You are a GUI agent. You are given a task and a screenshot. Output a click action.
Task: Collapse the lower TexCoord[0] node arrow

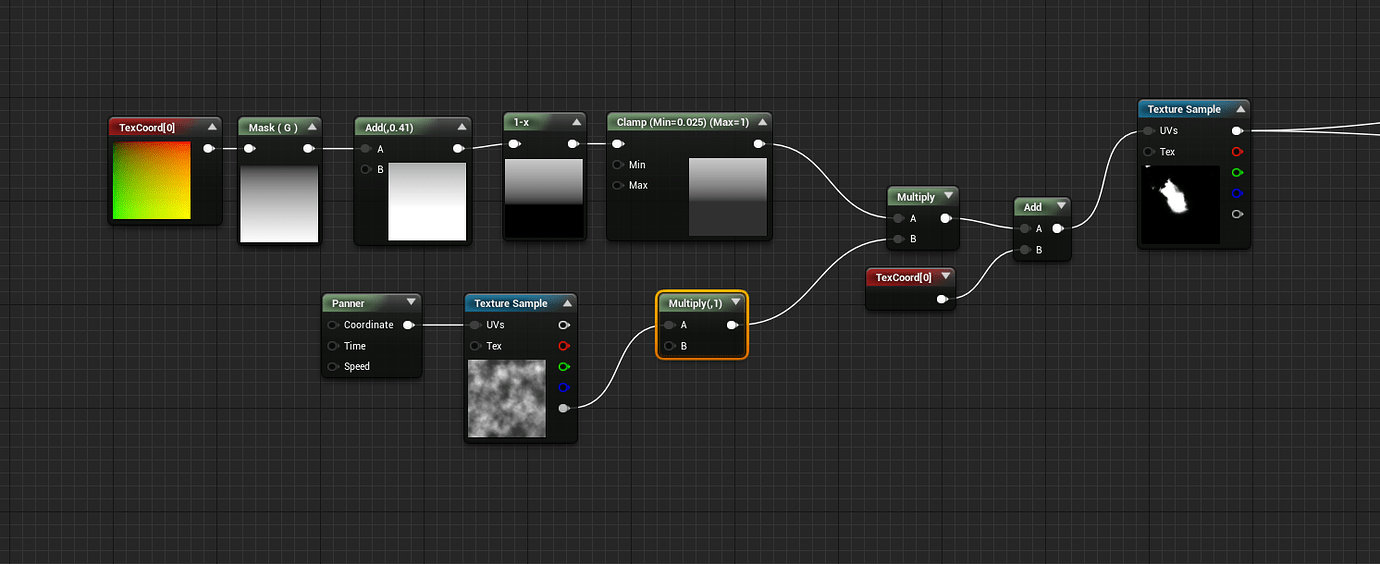pyautogui.click(x=943, y=277)
